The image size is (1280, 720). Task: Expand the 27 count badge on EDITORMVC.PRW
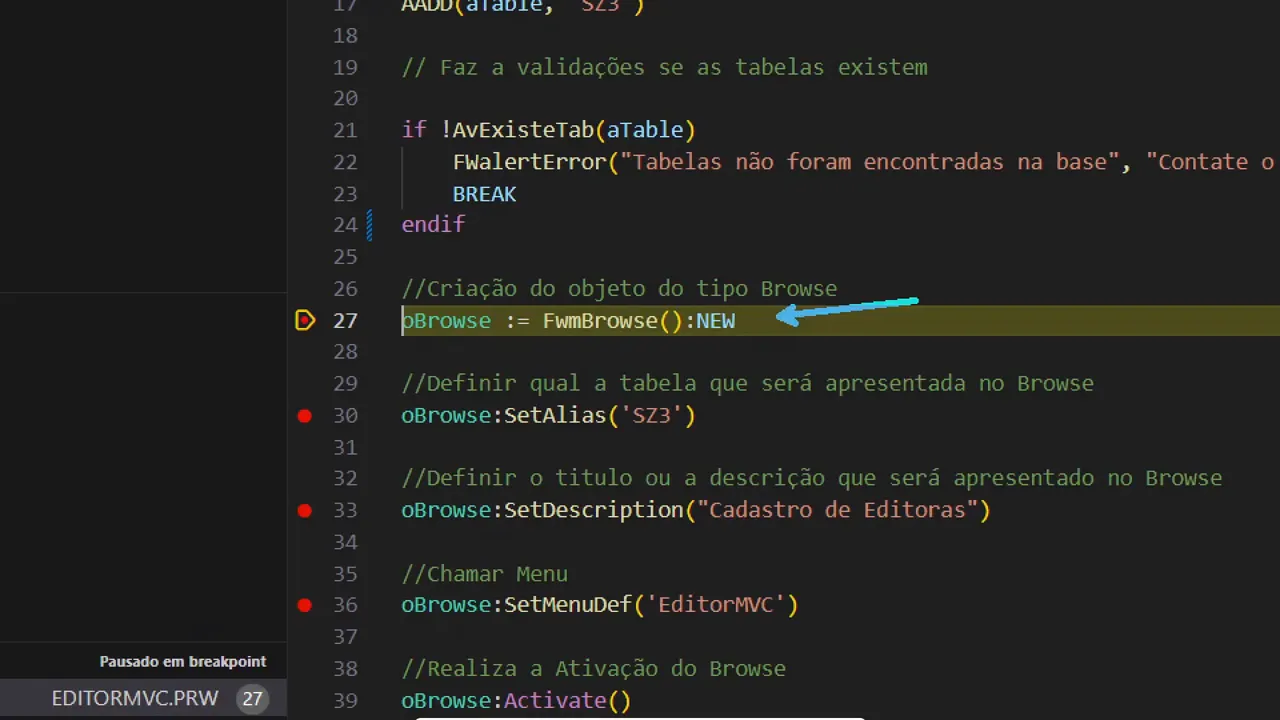pos(253,698)
